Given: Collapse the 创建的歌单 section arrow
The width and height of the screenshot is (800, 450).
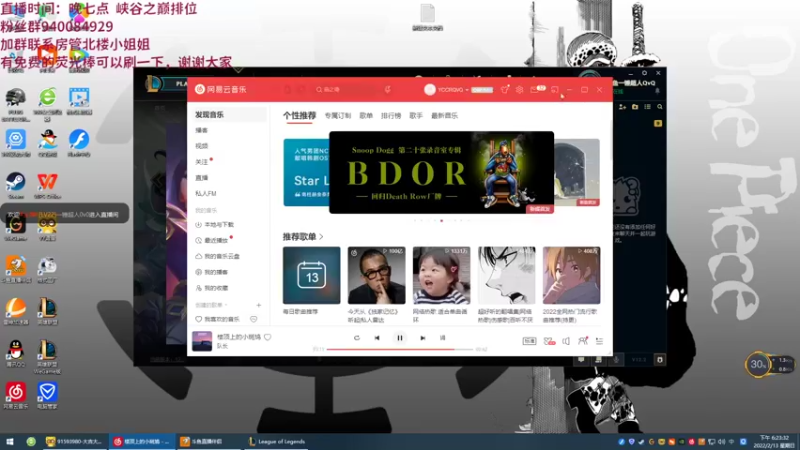Looking at the screenshot, I should tap(226, 305).
